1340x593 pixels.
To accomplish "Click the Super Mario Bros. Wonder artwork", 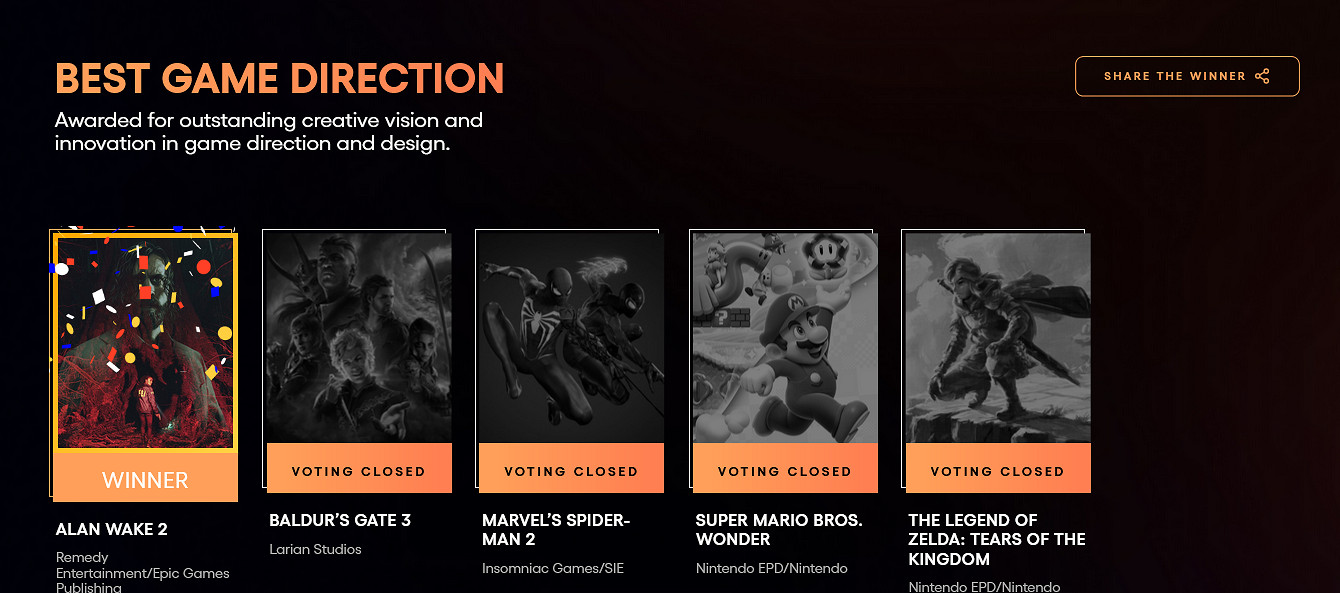I will 784,338.
